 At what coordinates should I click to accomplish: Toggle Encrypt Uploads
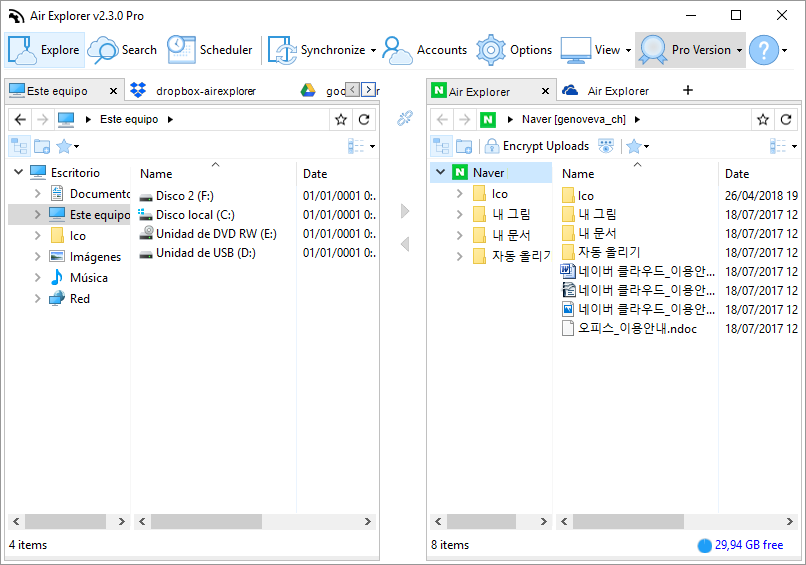pos(537,146)
